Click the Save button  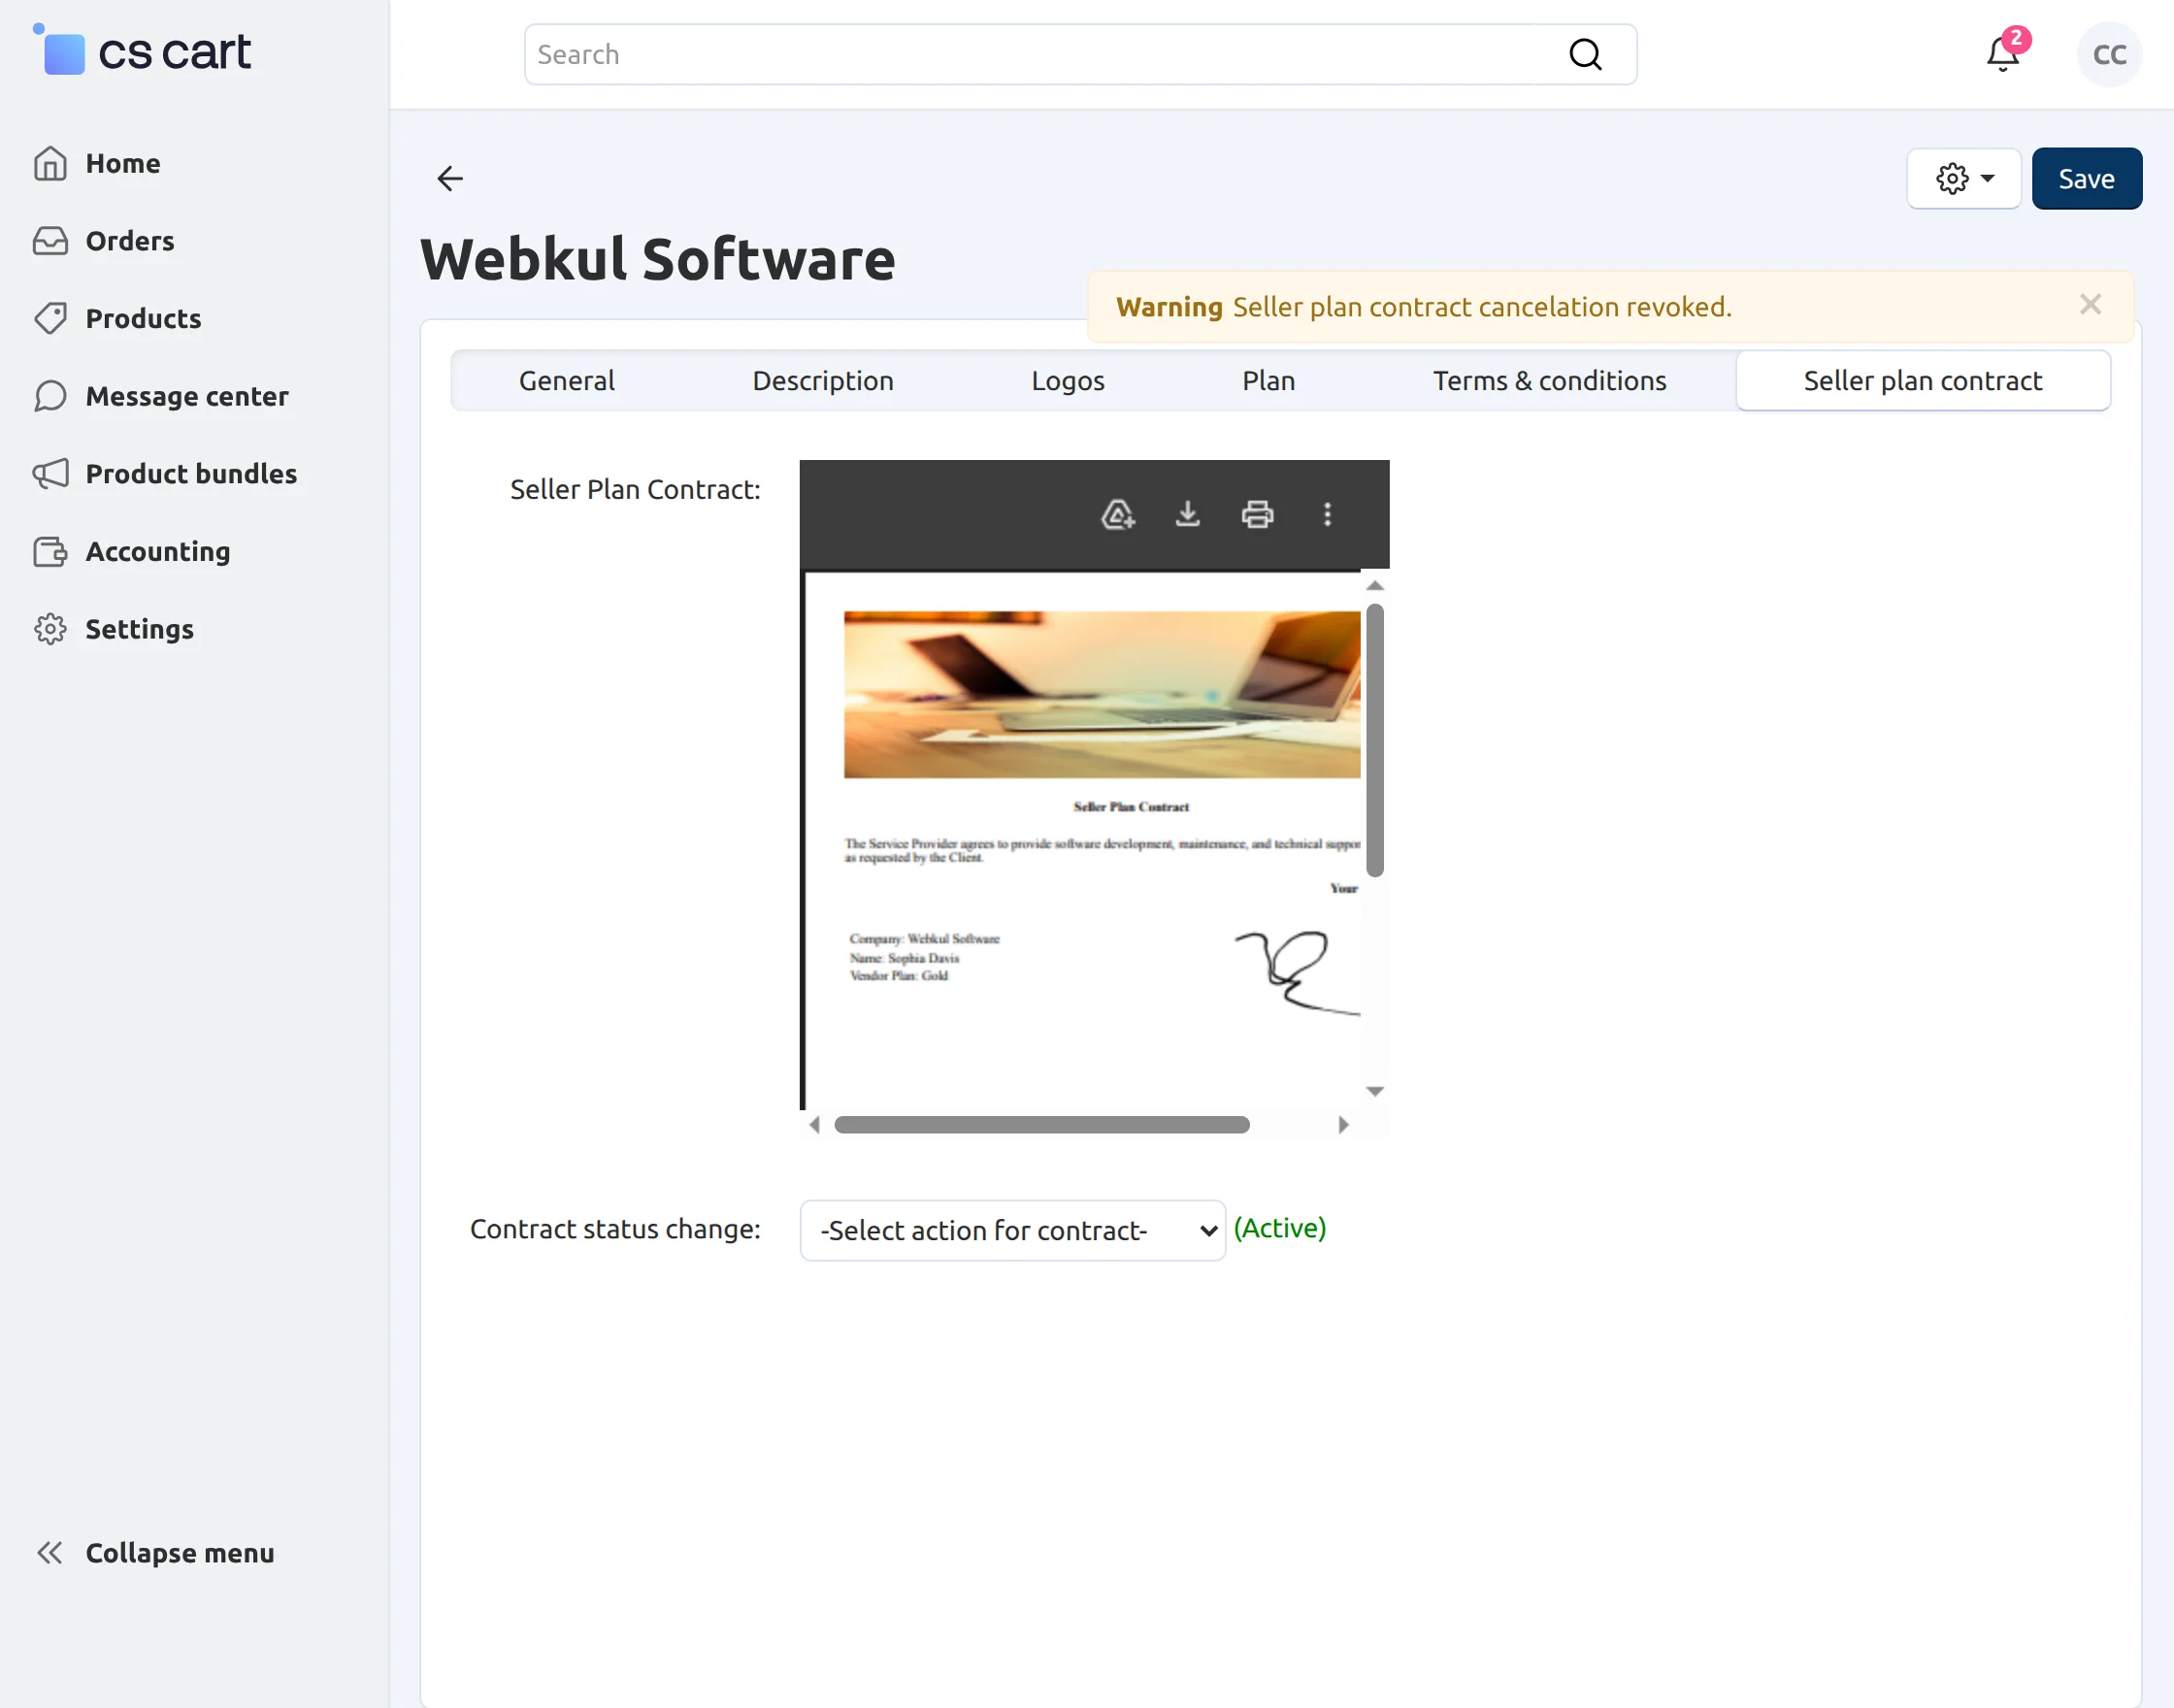pos(2086,179)
